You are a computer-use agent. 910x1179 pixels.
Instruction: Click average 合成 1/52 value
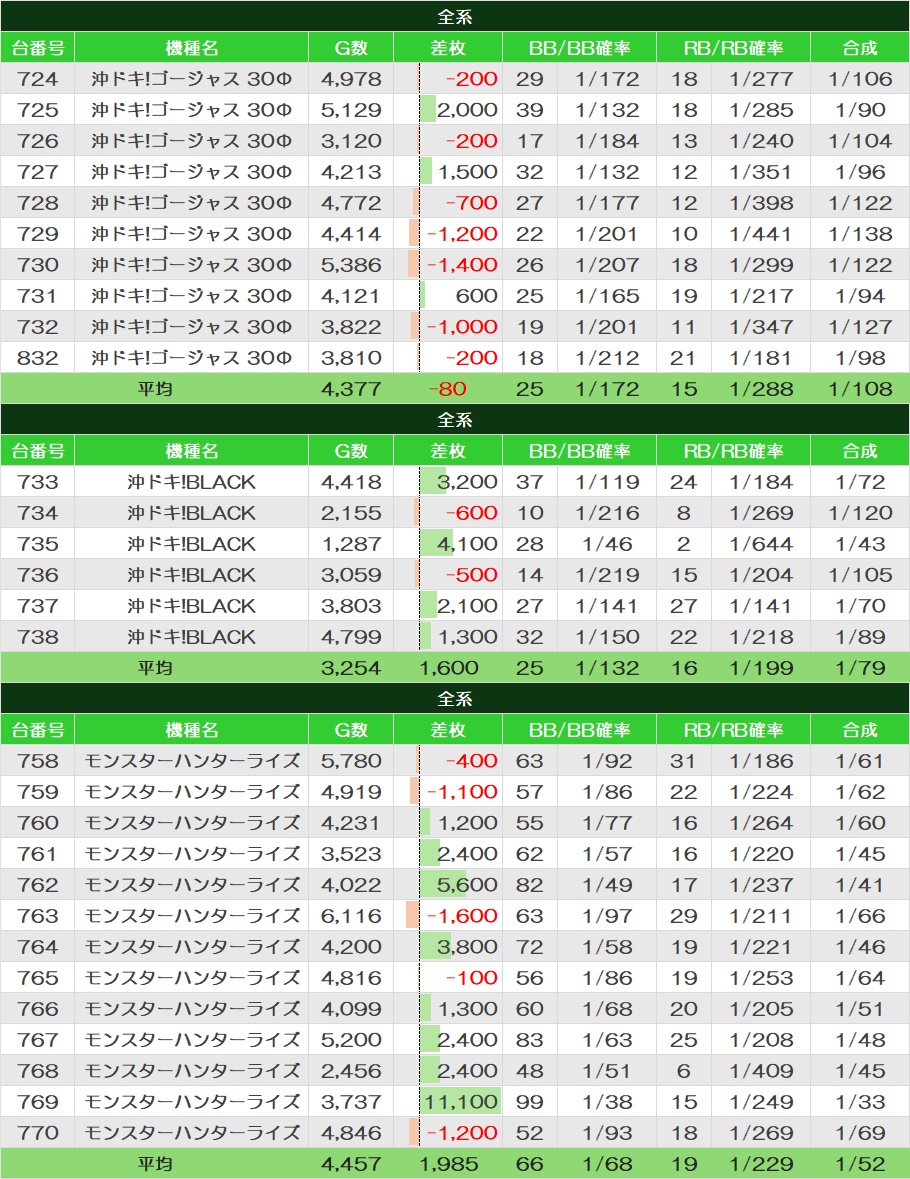tap(860, 1164)
